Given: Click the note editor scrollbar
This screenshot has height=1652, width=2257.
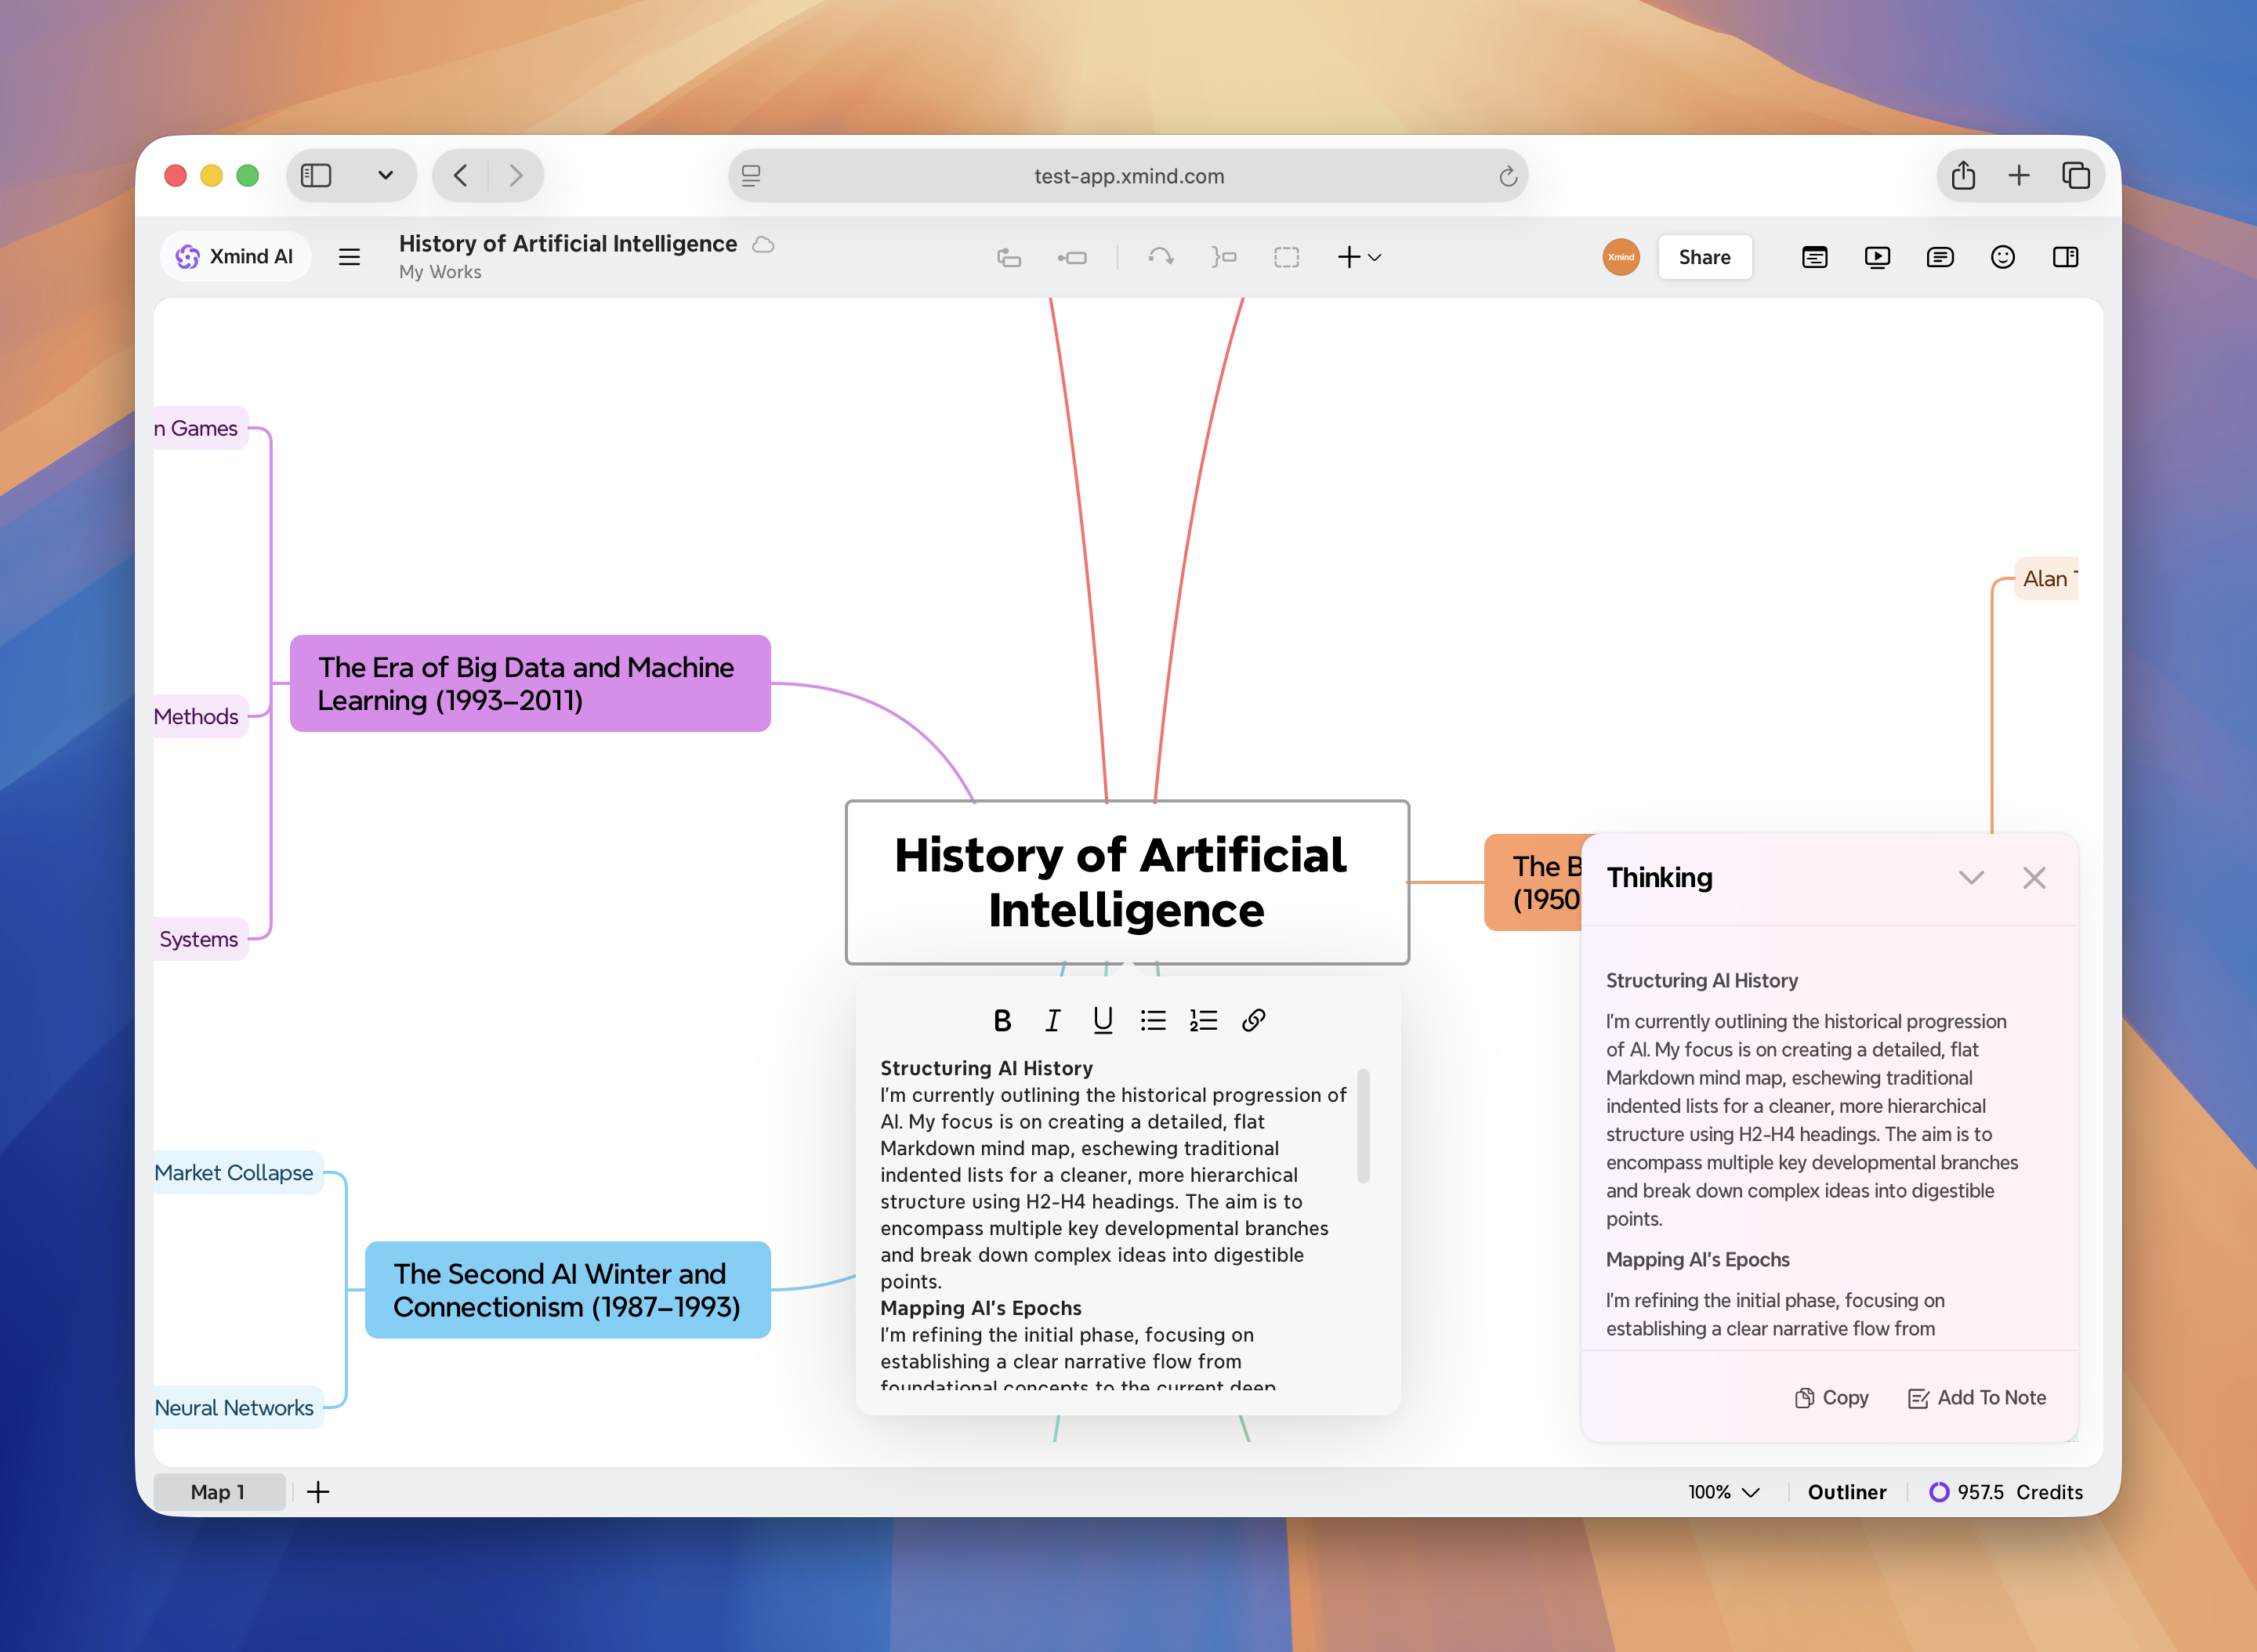Looking at the screenshot, I should [x=1363, y=1127].
